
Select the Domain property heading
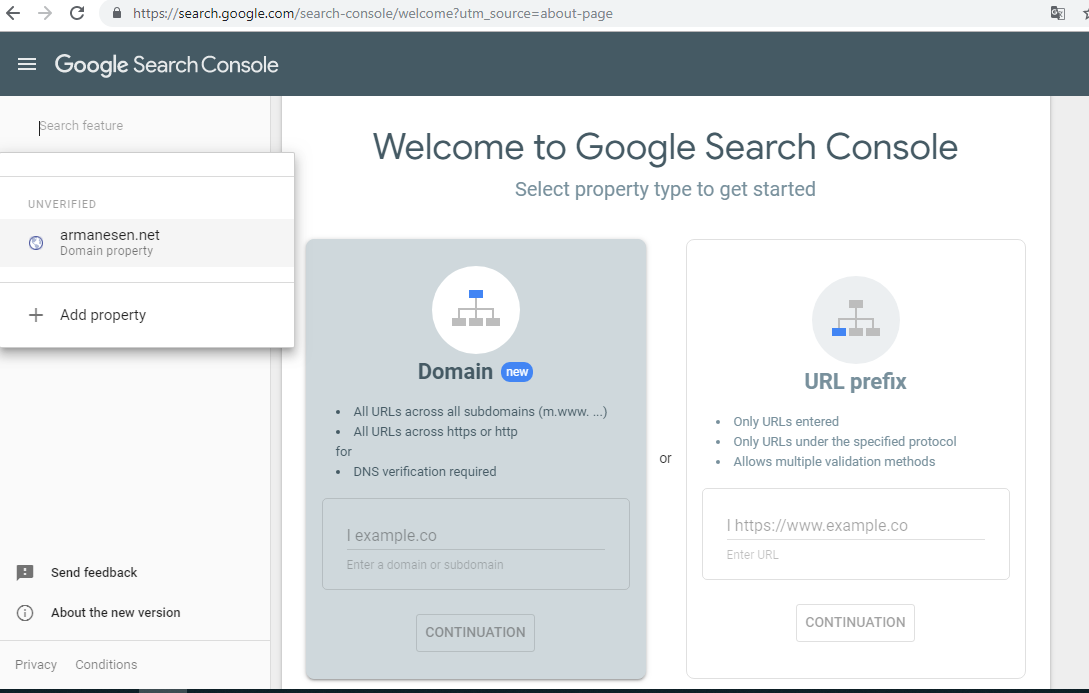pos(456,371)
